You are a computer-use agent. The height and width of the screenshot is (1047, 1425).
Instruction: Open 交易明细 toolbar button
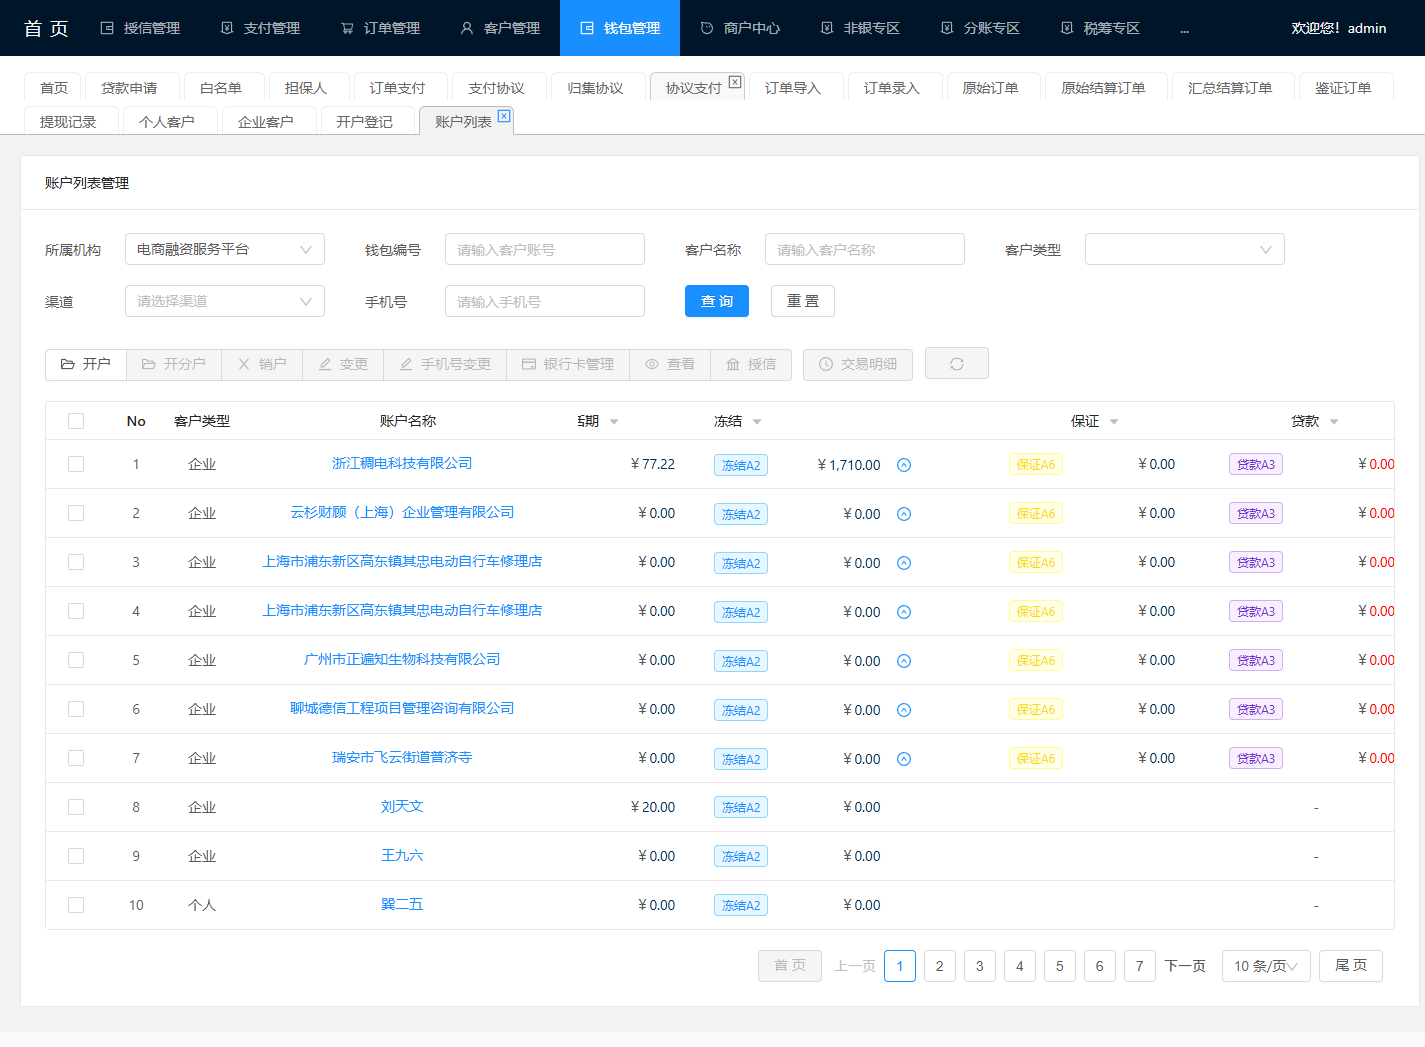tap(858, 364)
